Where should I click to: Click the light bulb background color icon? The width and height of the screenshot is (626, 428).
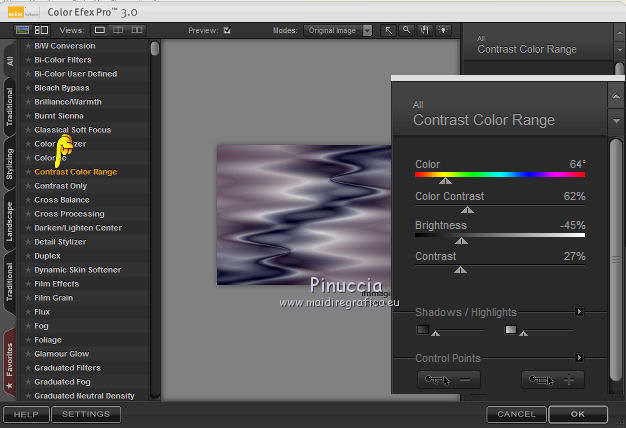443,30
